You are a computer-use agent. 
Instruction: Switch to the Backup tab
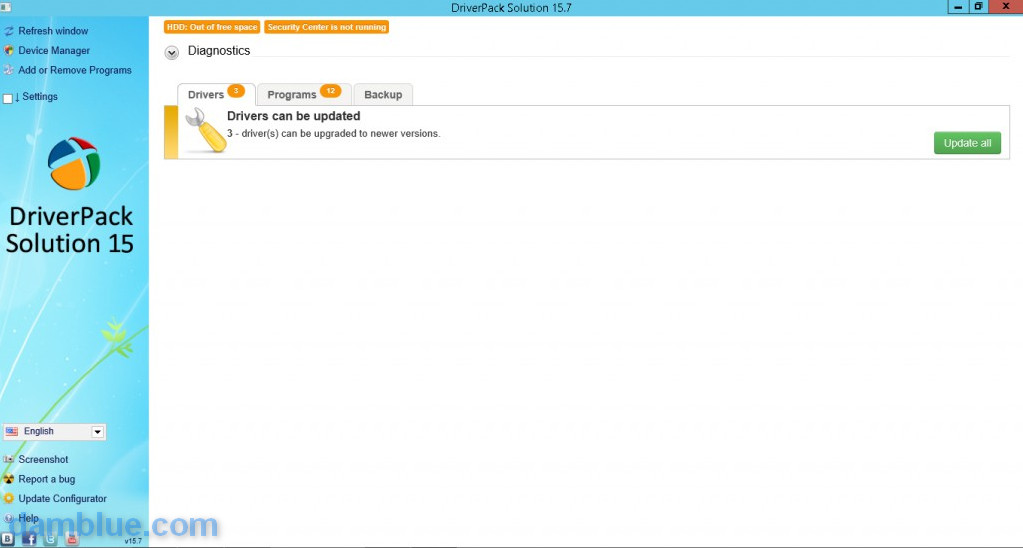click(383, 95)
